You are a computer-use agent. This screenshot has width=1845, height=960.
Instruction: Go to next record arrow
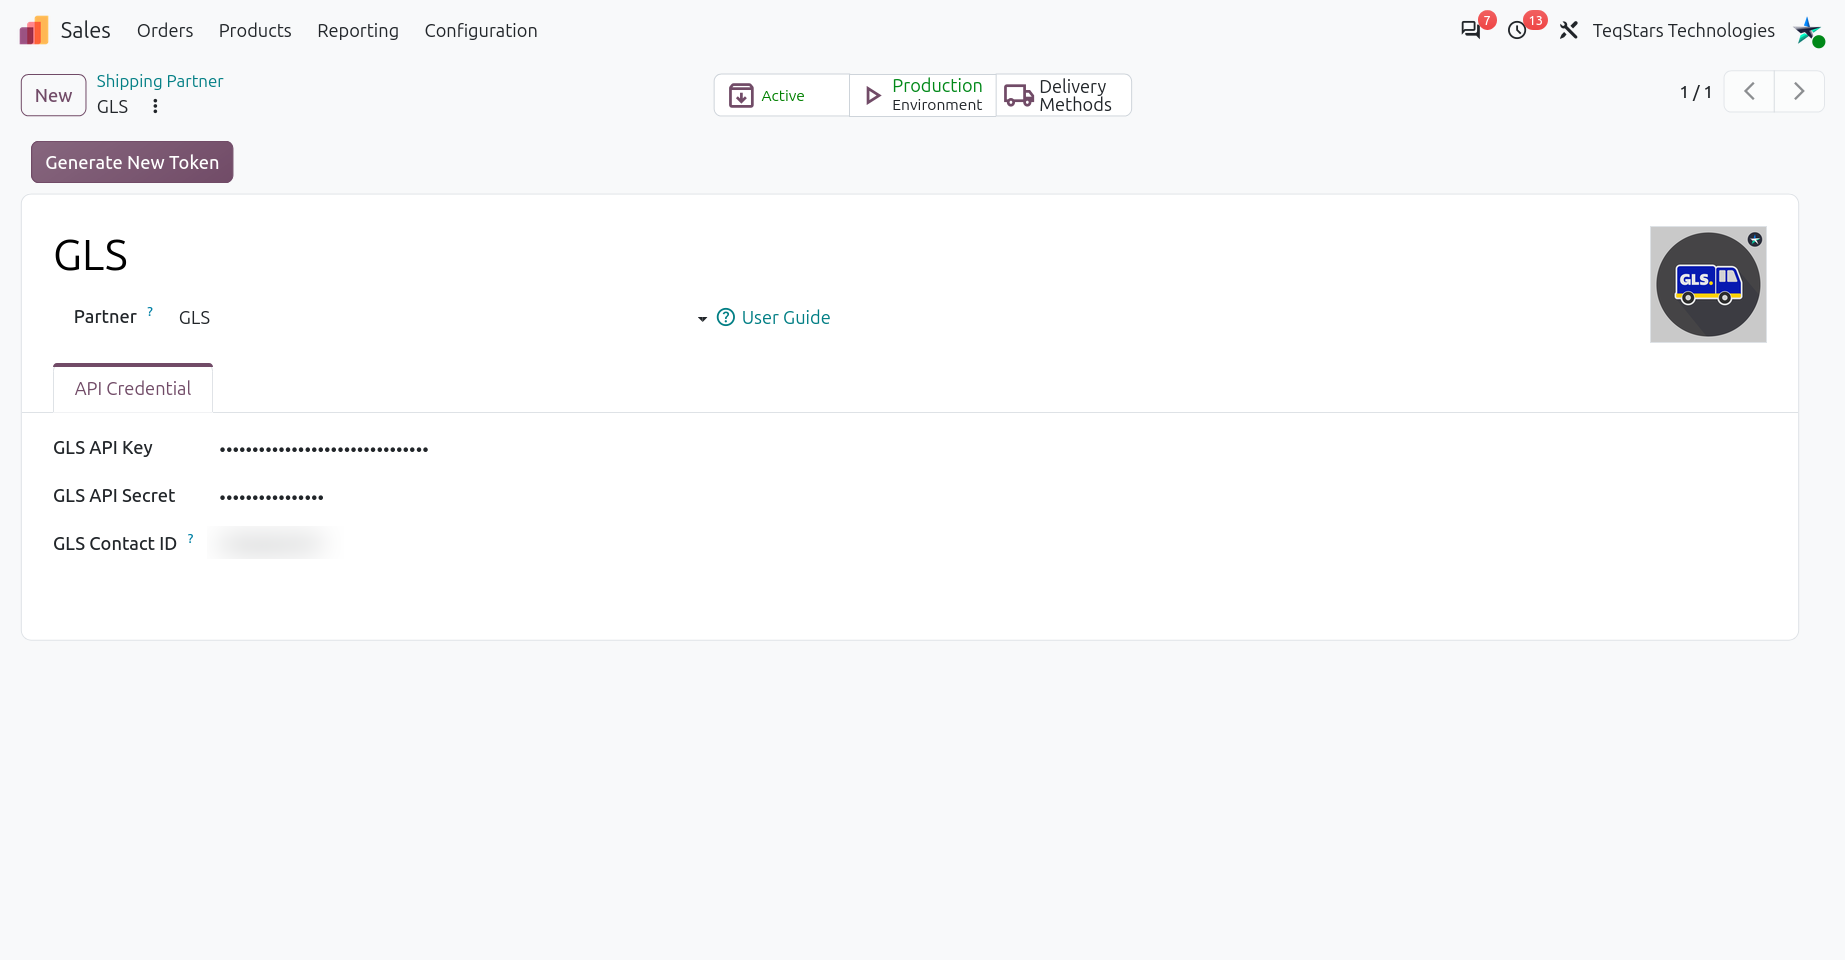click(x=1799, y=91)
